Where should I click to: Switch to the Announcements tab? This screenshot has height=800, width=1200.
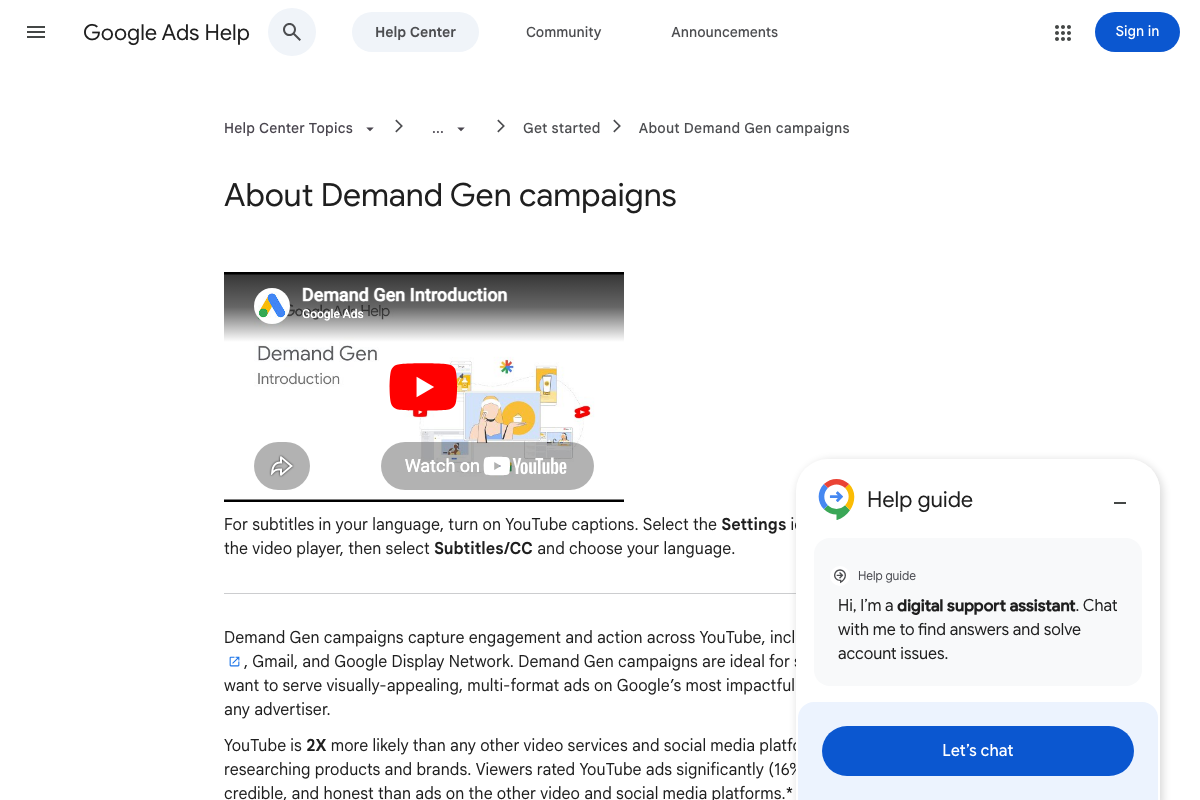click(x=725, y=32)
